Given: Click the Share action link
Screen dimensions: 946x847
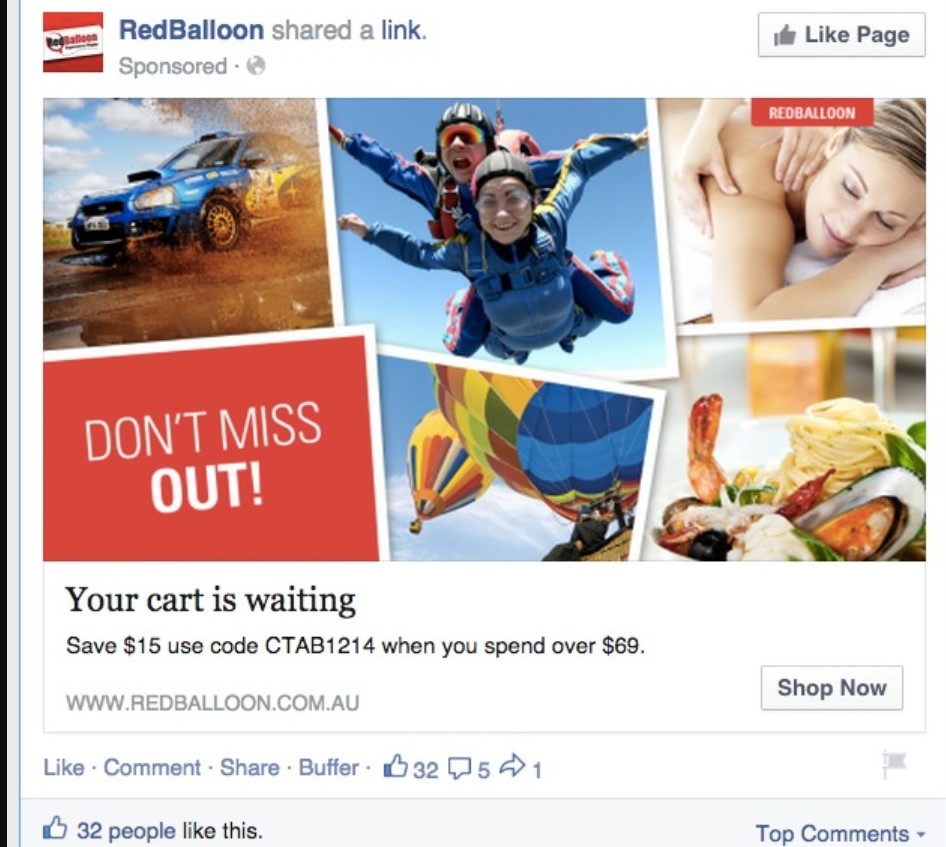Looking at the screenshot, I should point(250,767).
